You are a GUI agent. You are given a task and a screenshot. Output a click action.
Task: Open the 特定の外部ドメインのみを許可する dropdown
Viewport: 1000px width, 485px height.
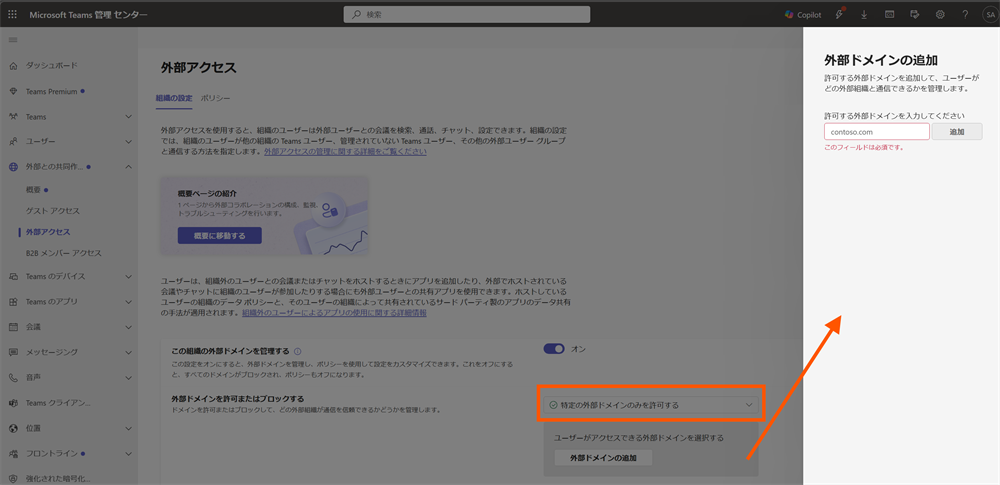click(x=651, y=405)
